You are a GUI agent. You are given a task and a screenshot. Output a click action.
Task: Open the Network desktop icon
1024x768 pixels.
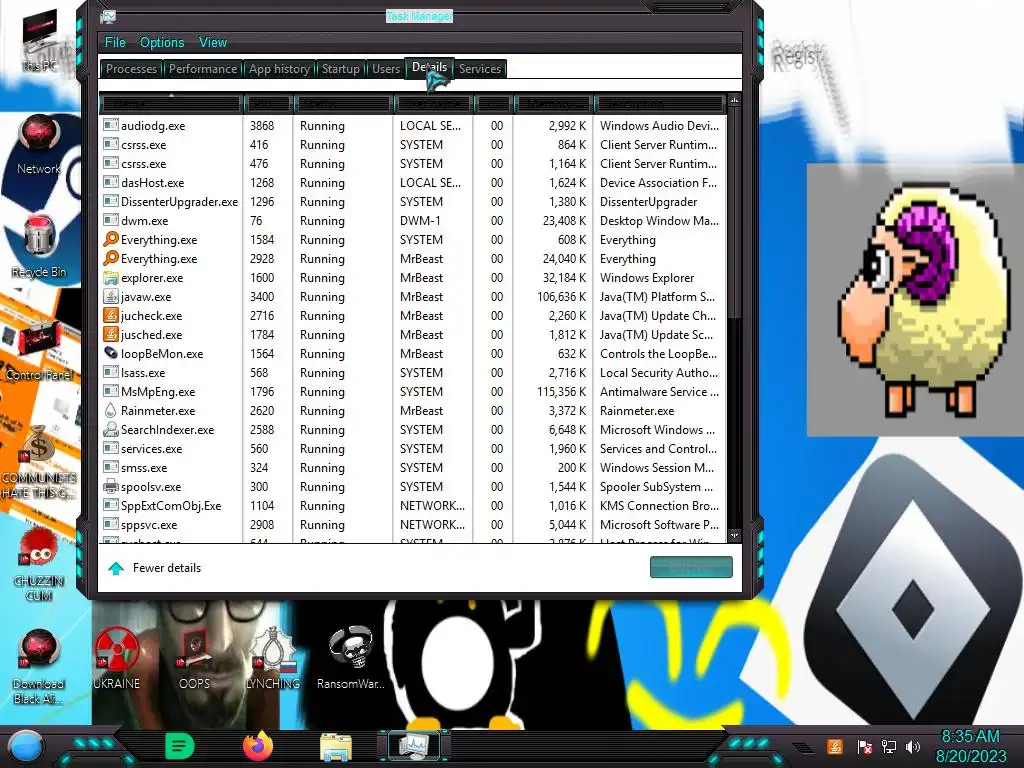click(39, 145)
